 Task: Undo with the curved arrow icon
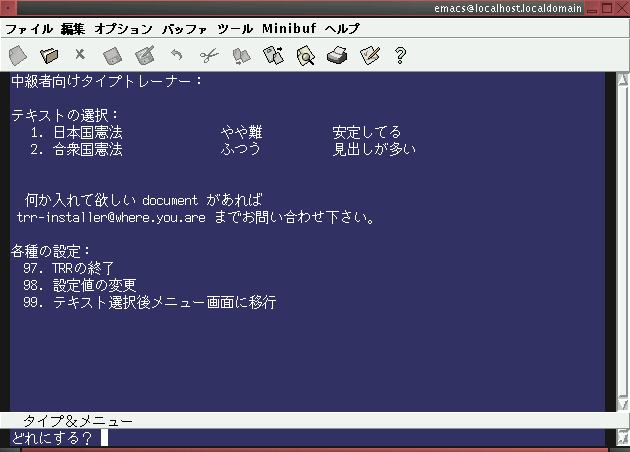177,54
